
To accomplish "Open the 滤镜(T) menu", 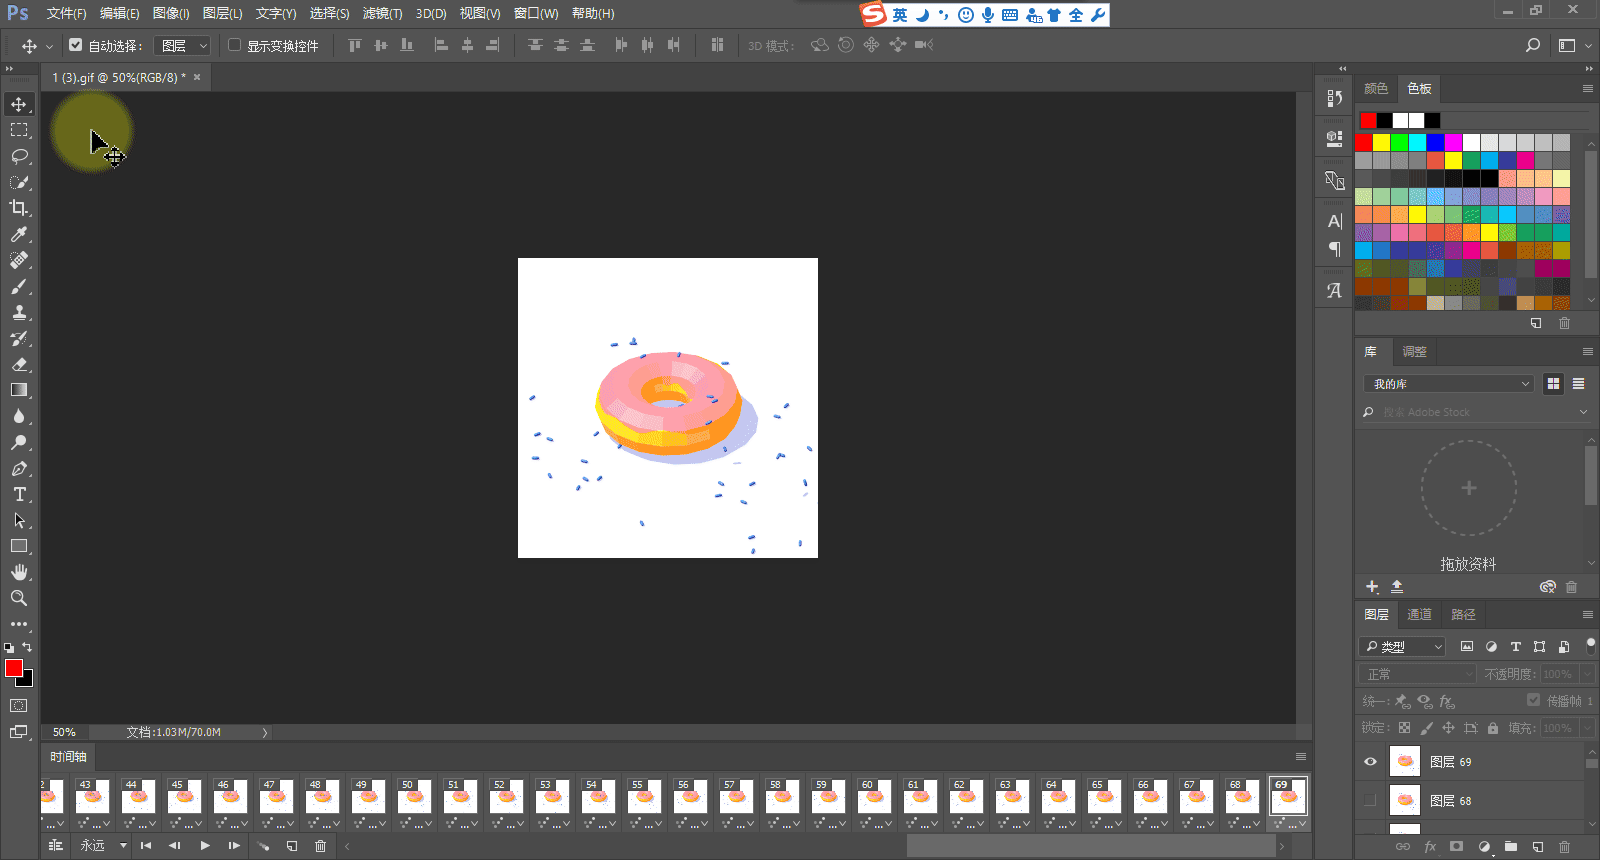I will [382, 14].
